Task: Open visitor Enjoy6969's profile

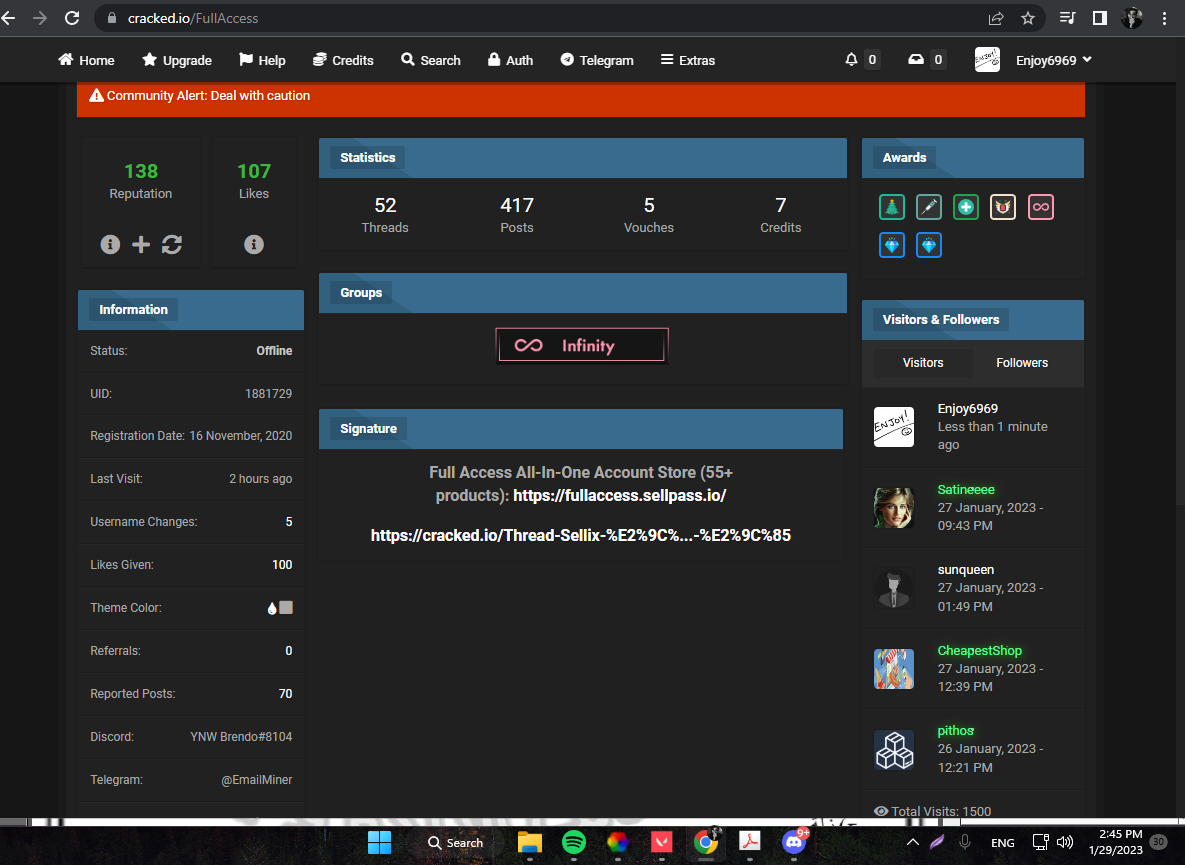Action: pyautogui.click(x=967, y=409)
